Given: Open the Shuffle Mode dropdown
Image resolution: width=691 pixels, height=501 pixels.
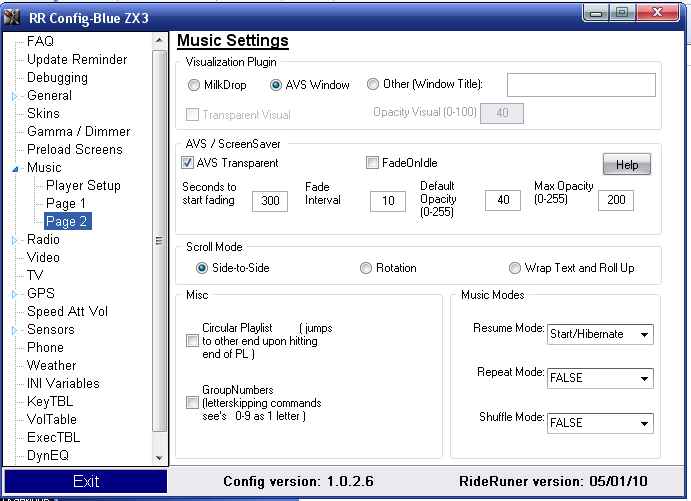Looking at the screenshot, I should pos(600,422).
